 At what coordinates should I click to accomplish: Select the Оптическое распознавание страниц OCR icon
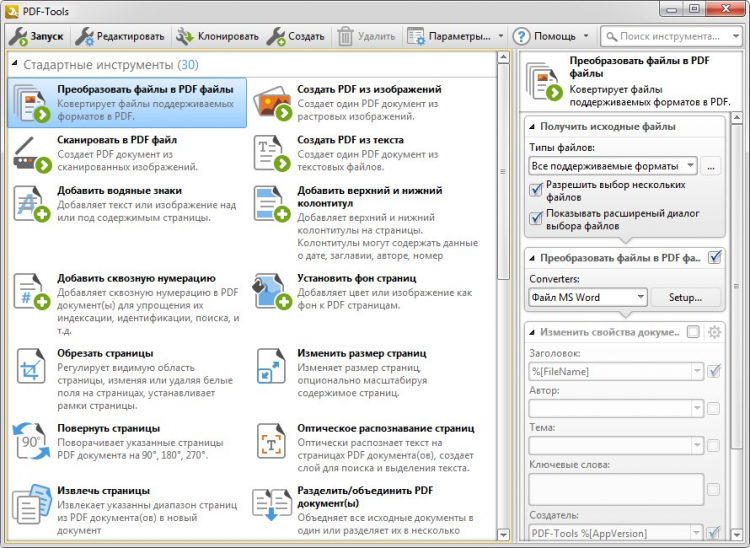tap(271, 441)
